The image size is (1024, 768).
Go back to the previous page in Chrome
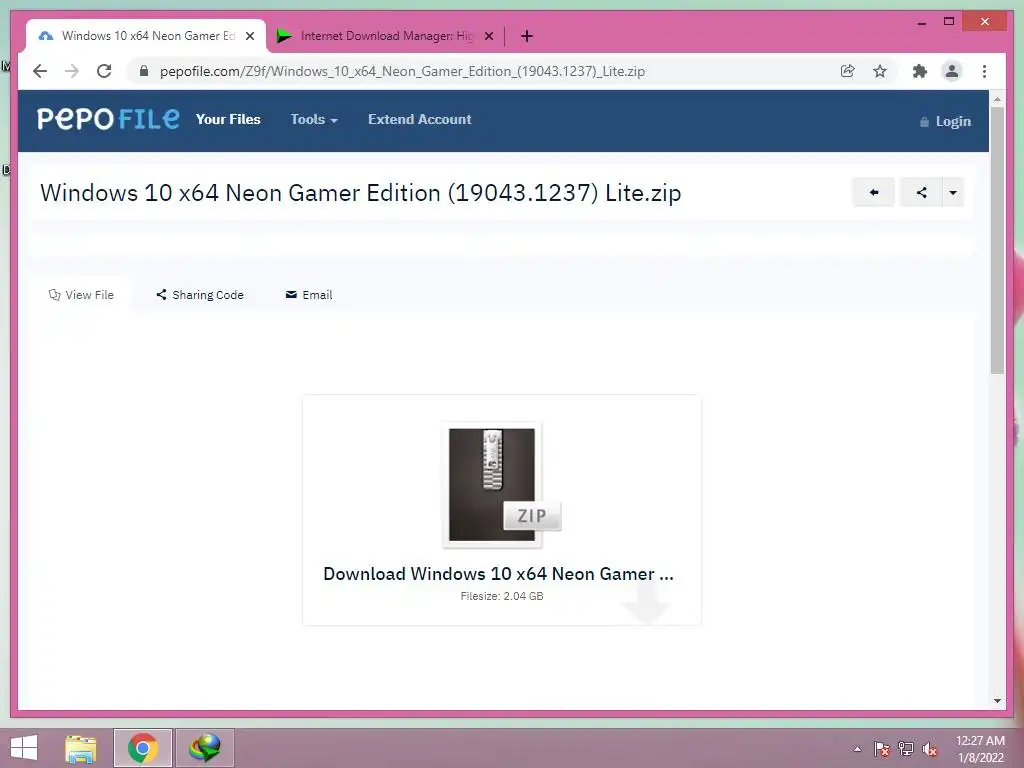(x=40, y=71)
